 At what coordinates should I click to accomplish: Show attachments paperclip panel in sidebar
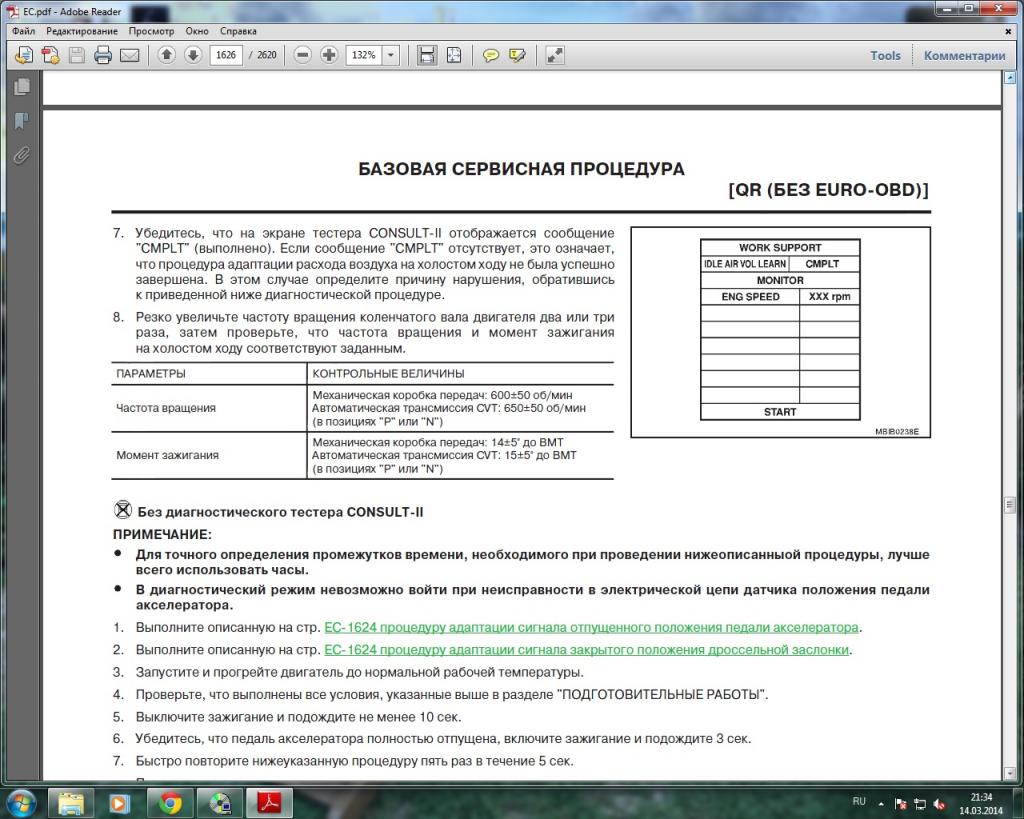pos(22,155)
